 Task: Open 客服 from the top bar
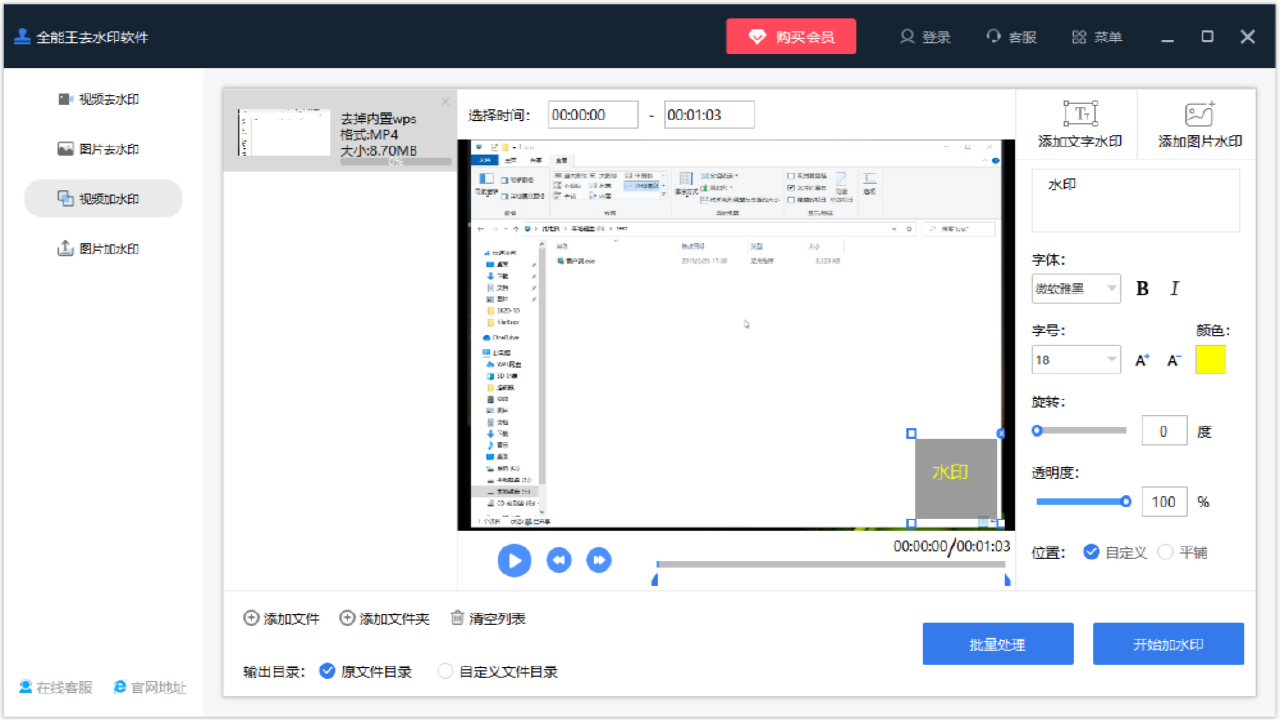1011,37
